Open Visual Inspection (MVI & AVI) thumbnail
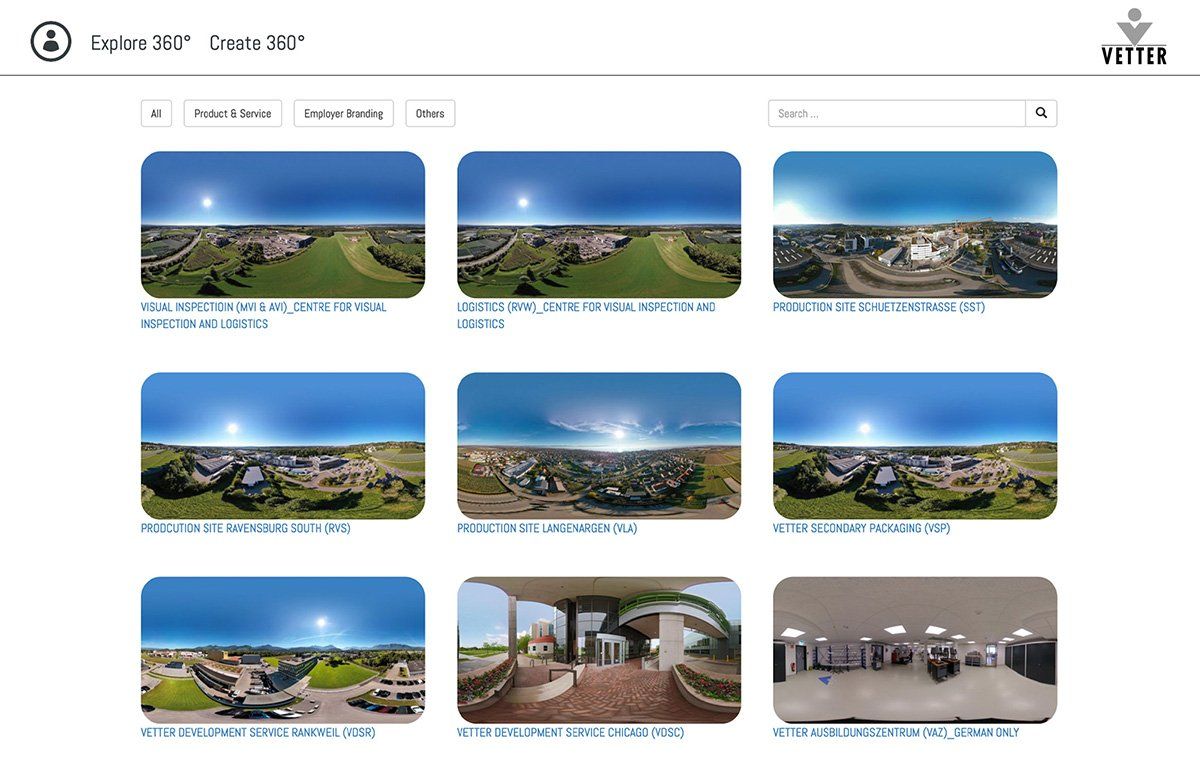 coord(283,224)
